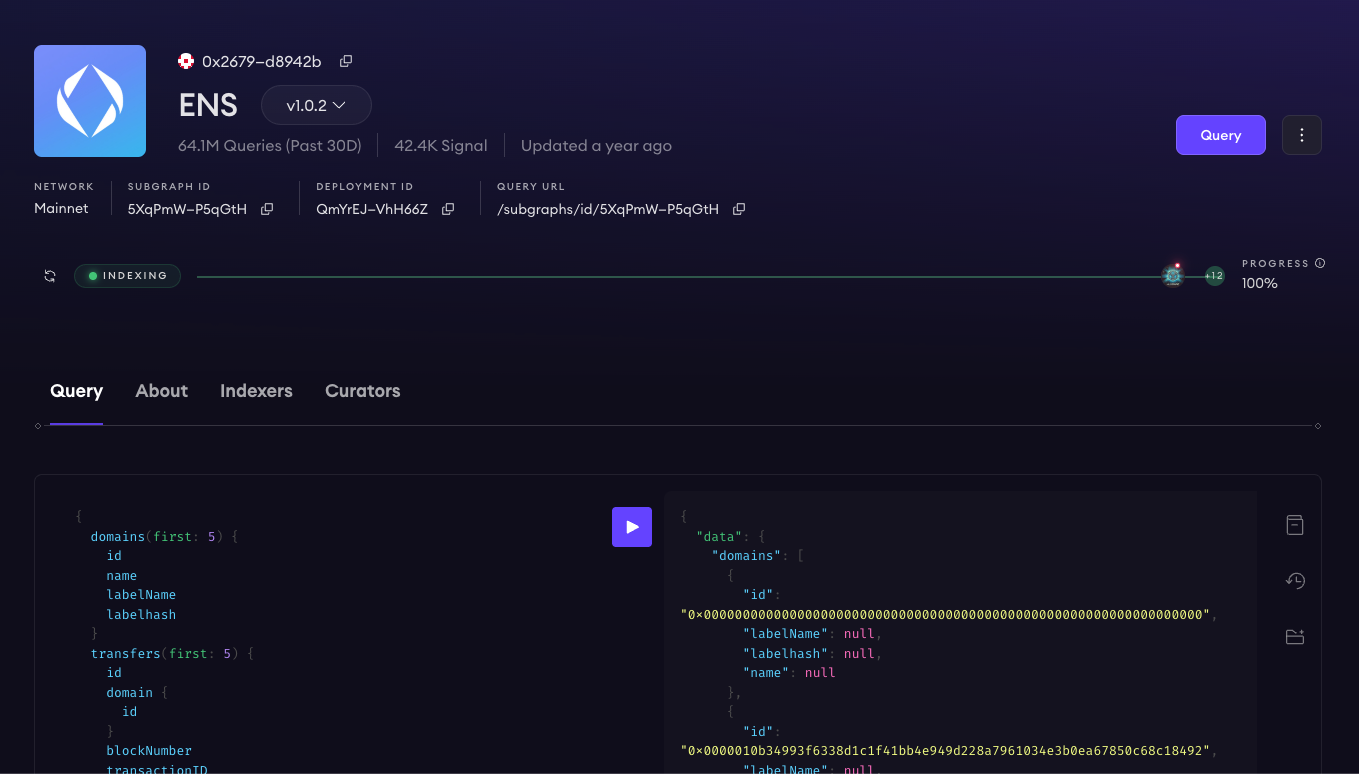Click the Progress info icon
Screen dimensions: 1359x774
[1320, 264]
